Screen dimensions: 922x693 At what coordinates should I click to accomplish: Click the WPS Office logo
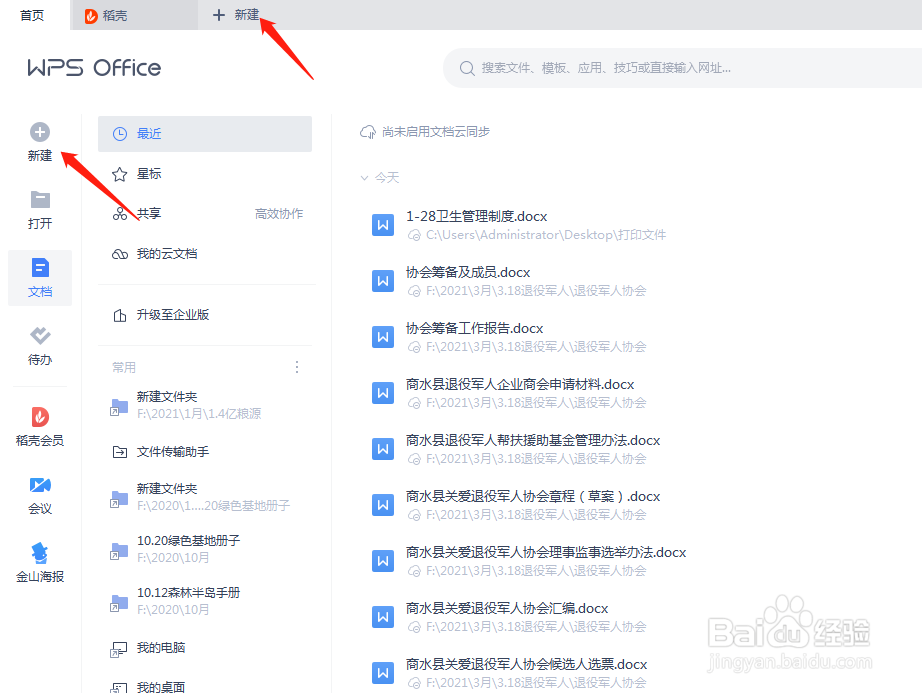point(94,68)
